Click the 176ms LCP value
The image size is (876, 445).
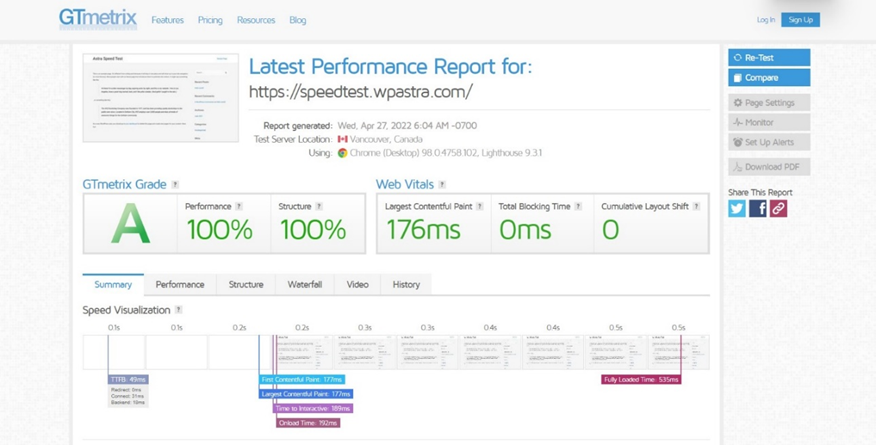tap(423, 230)
